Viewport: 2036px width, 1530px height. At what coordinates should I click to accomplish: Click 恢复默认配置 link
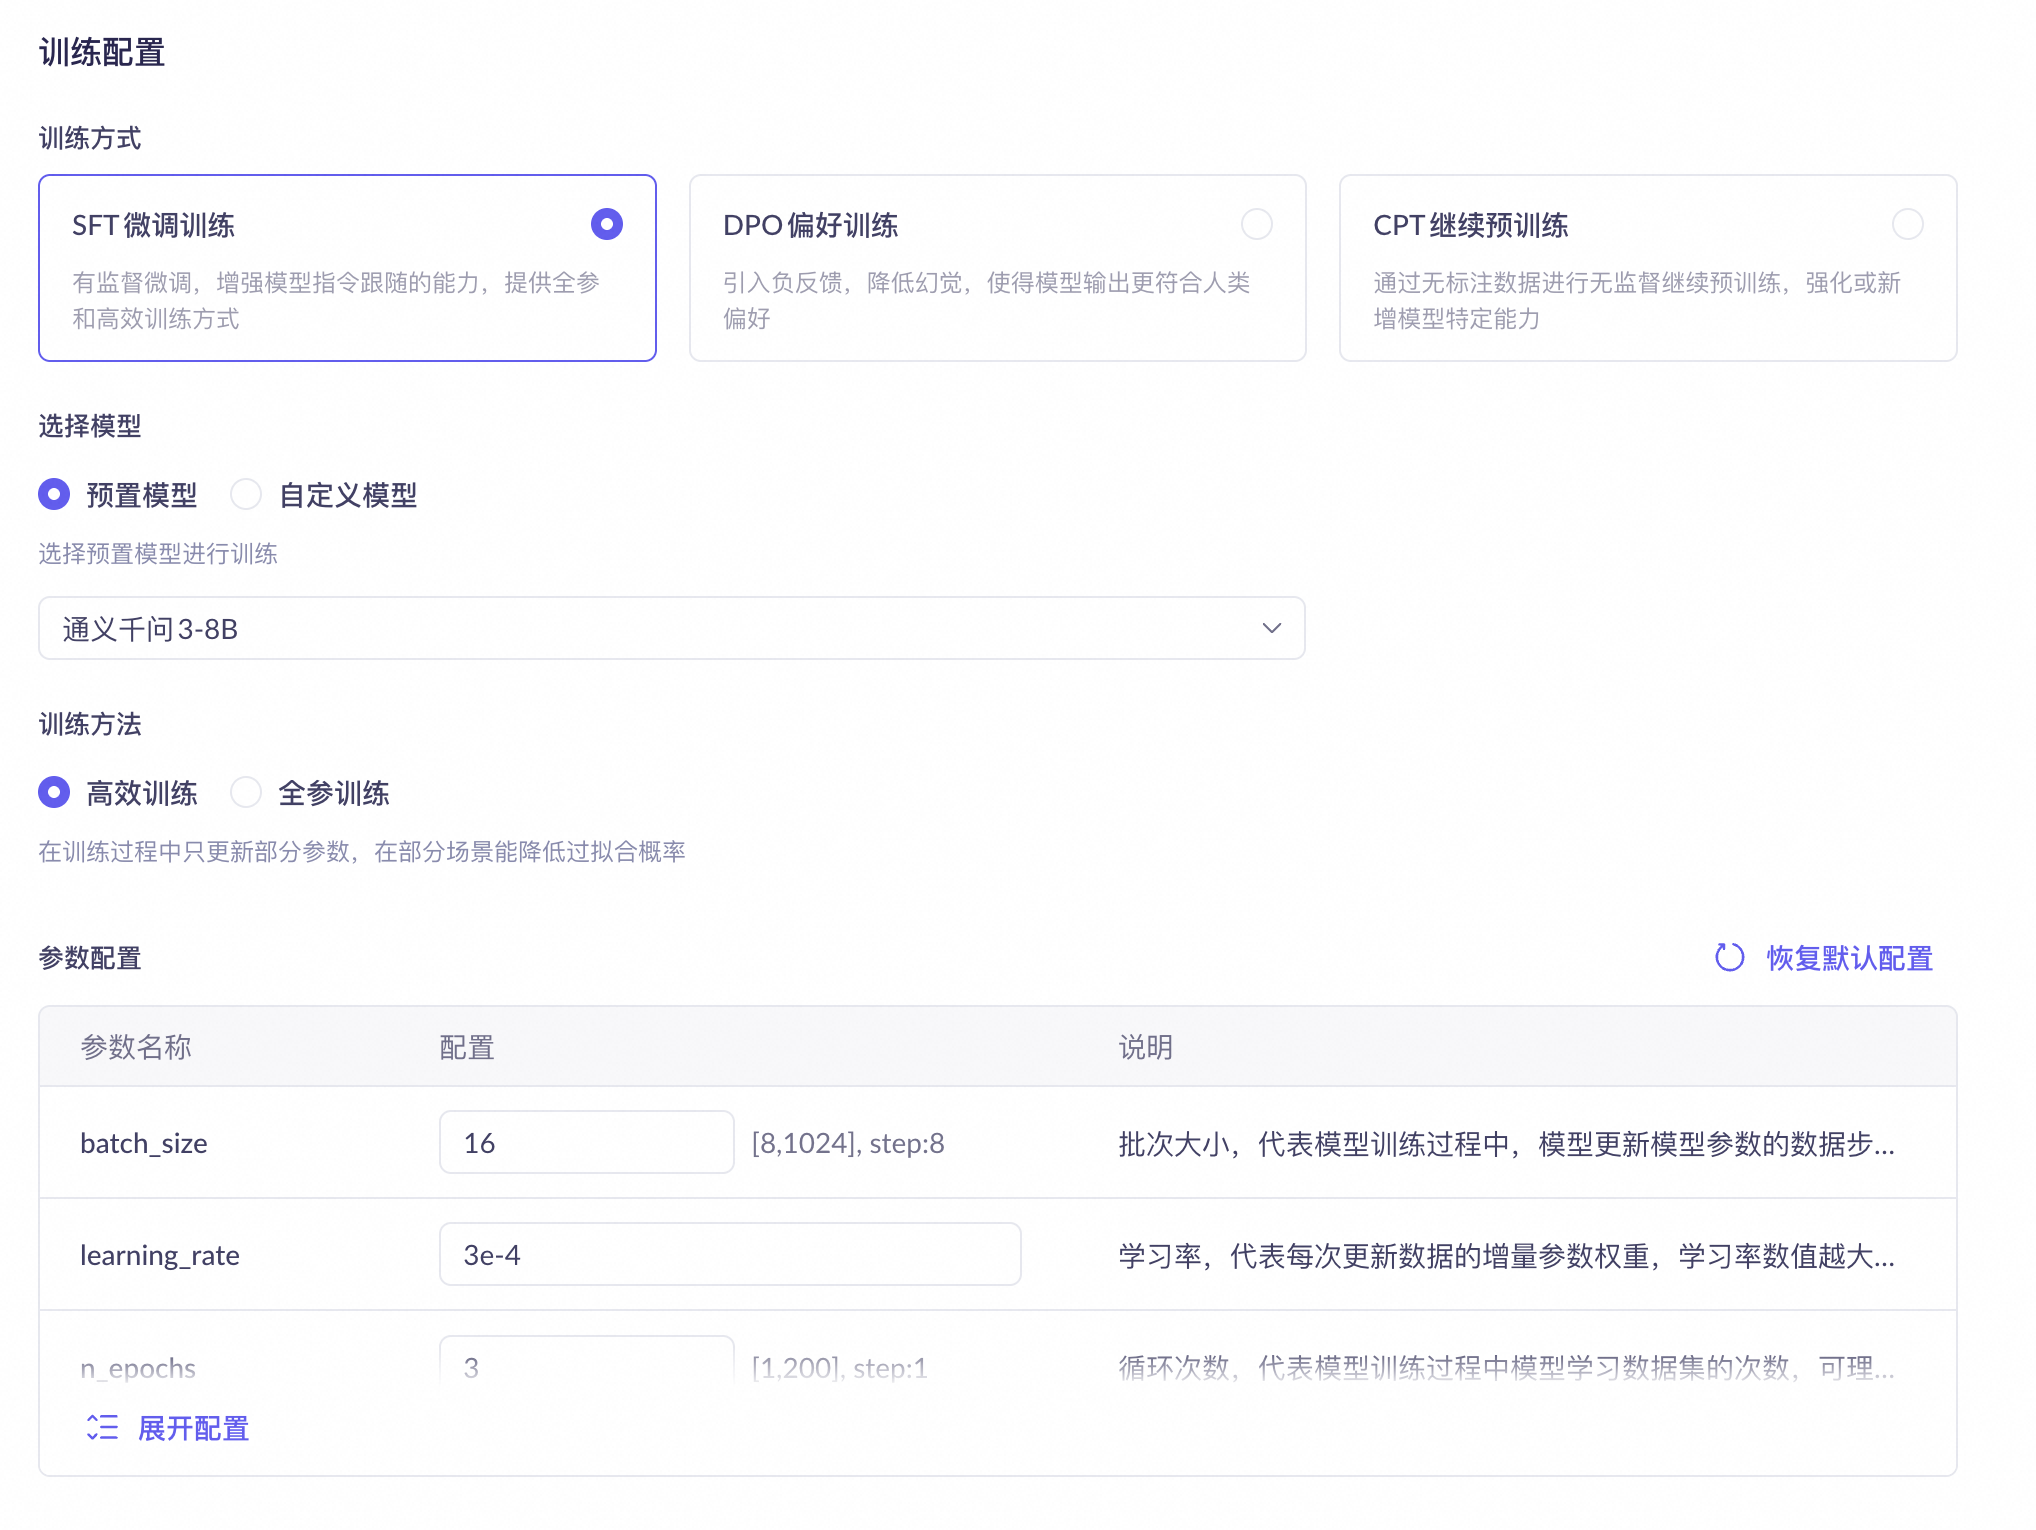click(x=1849, y=958)
